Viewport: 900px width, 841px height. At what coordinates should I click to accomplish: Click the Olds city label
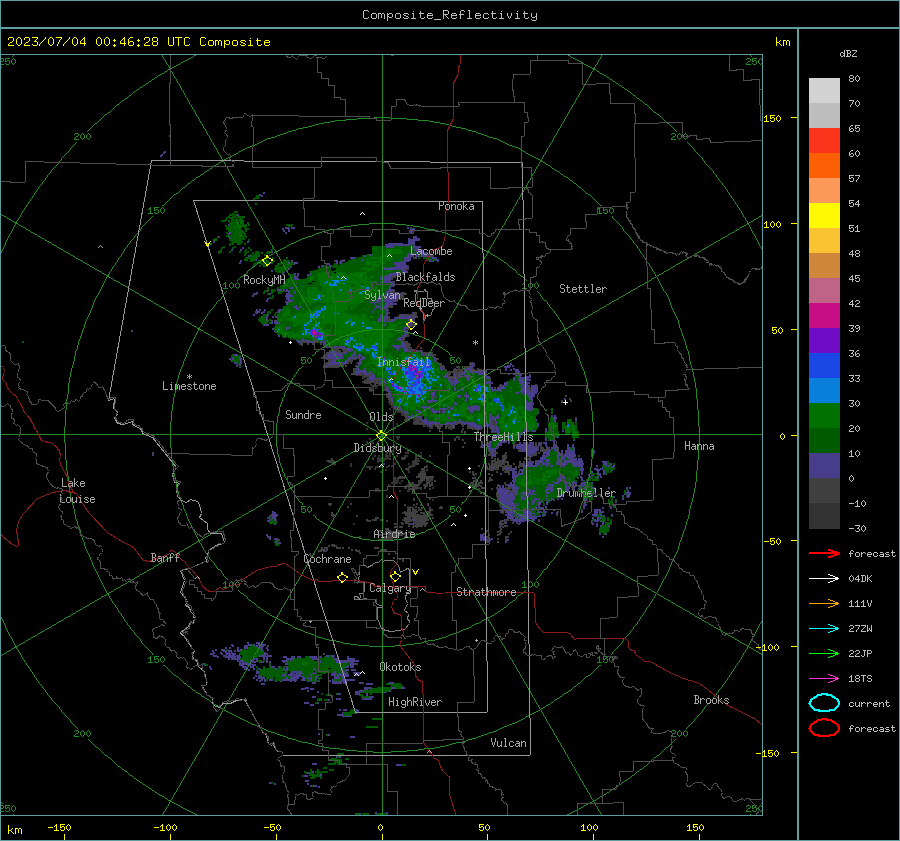click(381, 417)
